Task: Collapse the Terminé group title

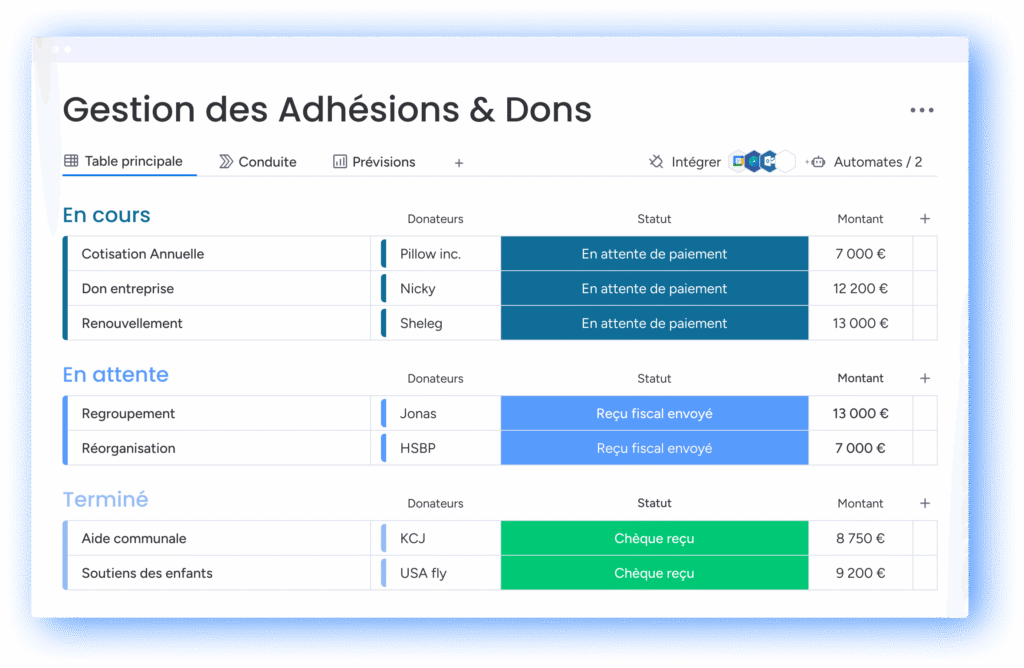Action: [105, 499]
